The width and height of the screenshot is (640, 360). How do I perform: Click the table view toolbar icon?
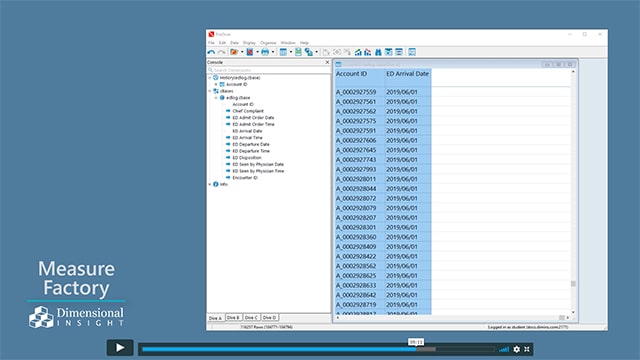283,52
